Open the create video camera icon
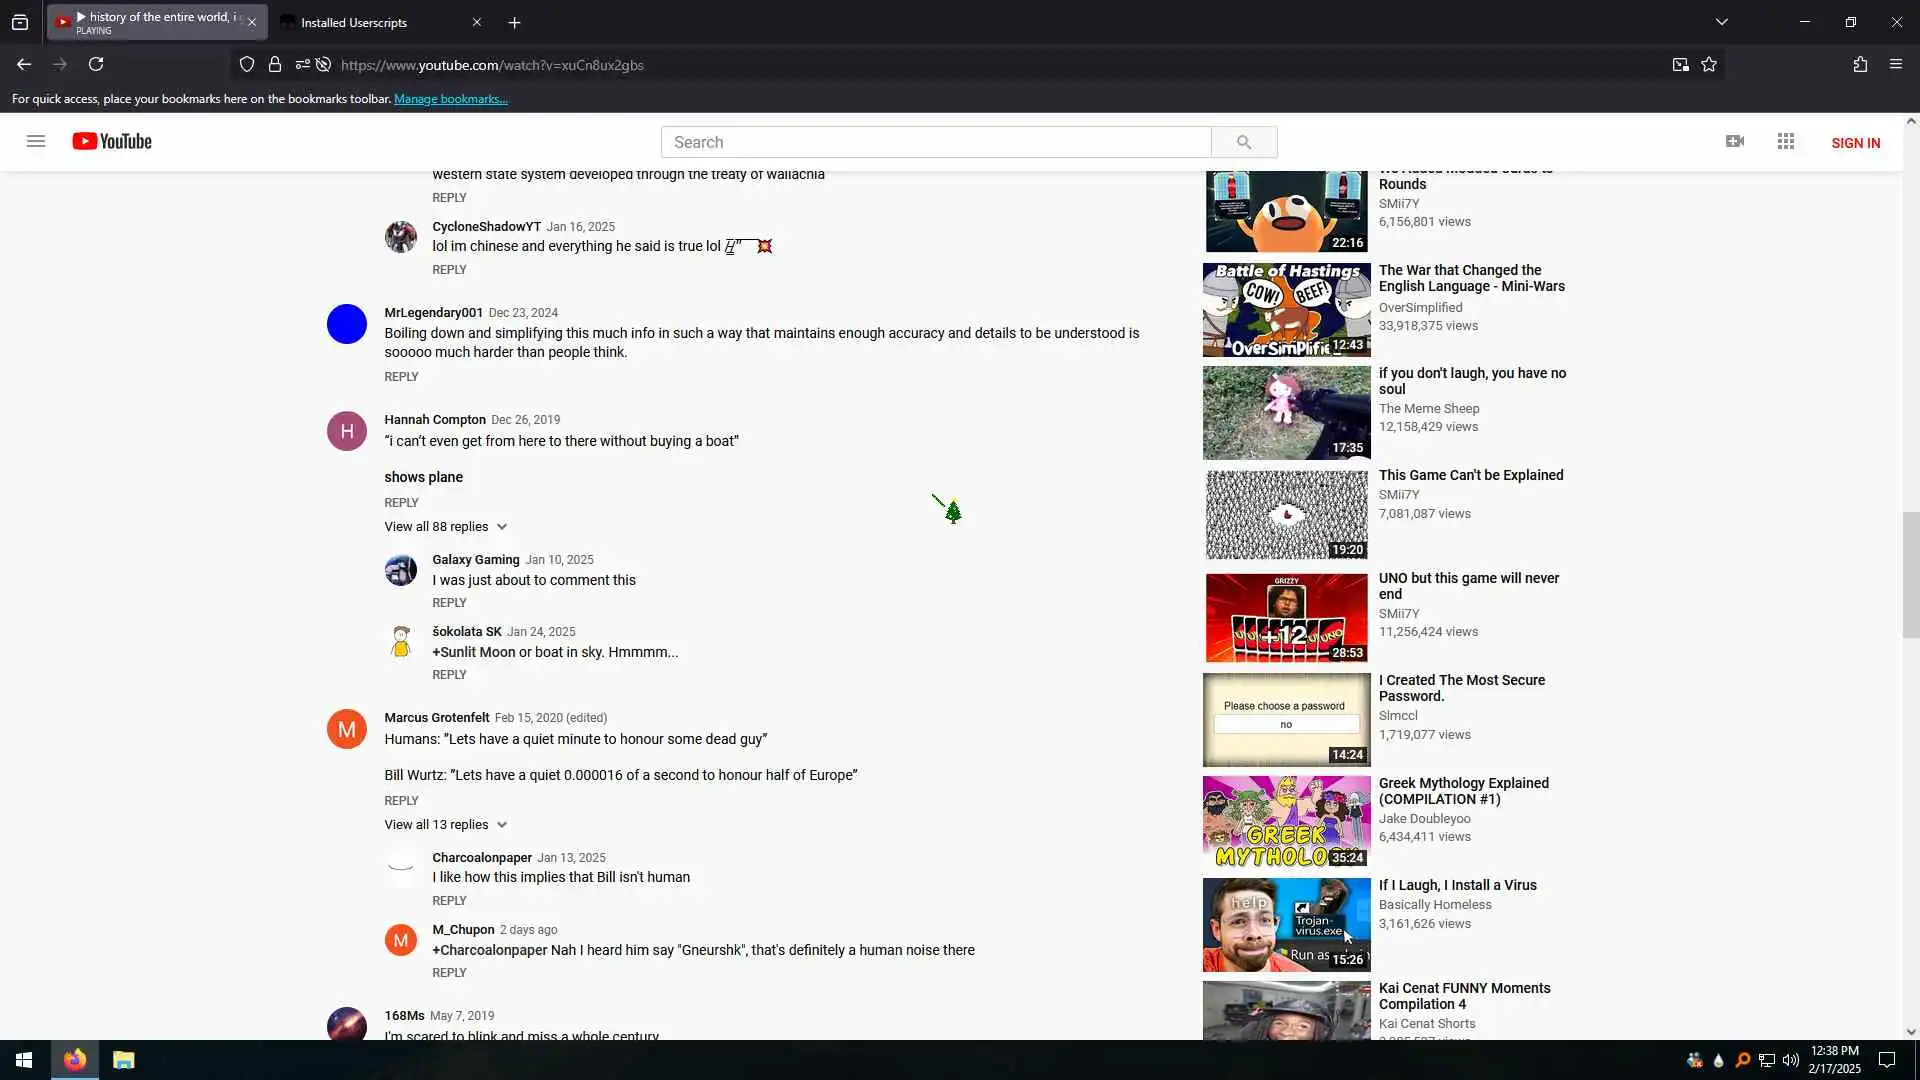This screenshot has height=1080, width=1920. 1735,141
